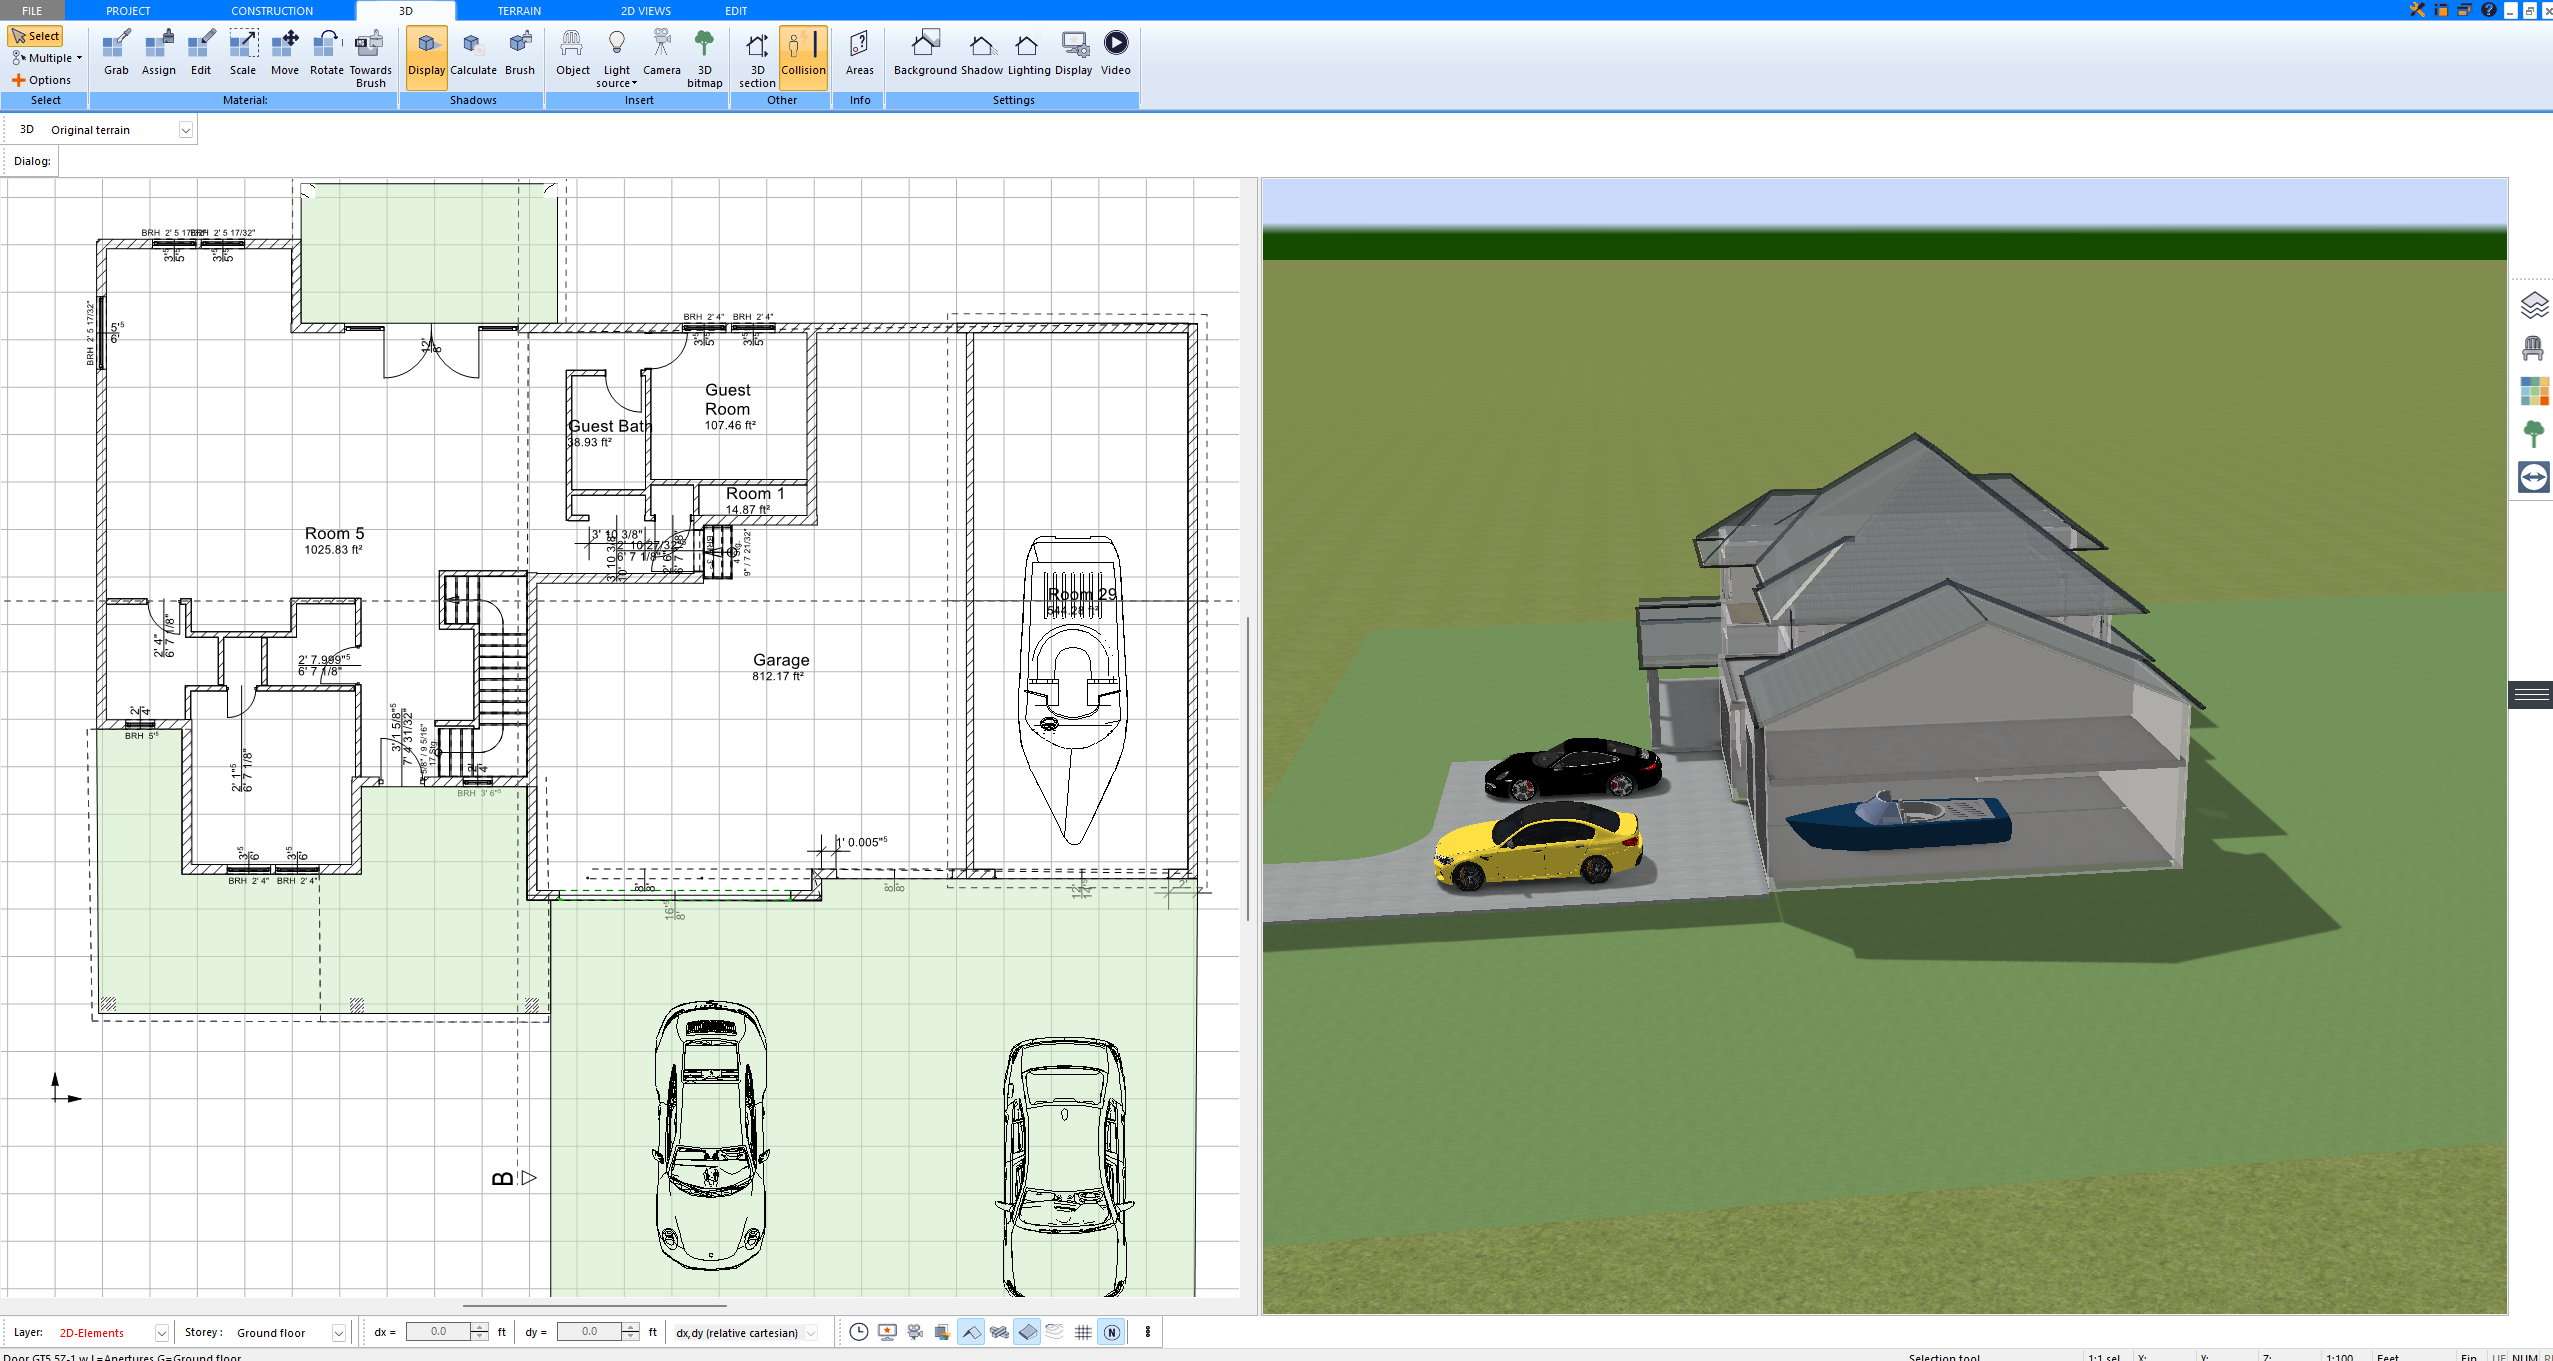Open the Assign material tool
Image resolution: width=2553 pixels, height=1361 pixels.
point(158,52)
